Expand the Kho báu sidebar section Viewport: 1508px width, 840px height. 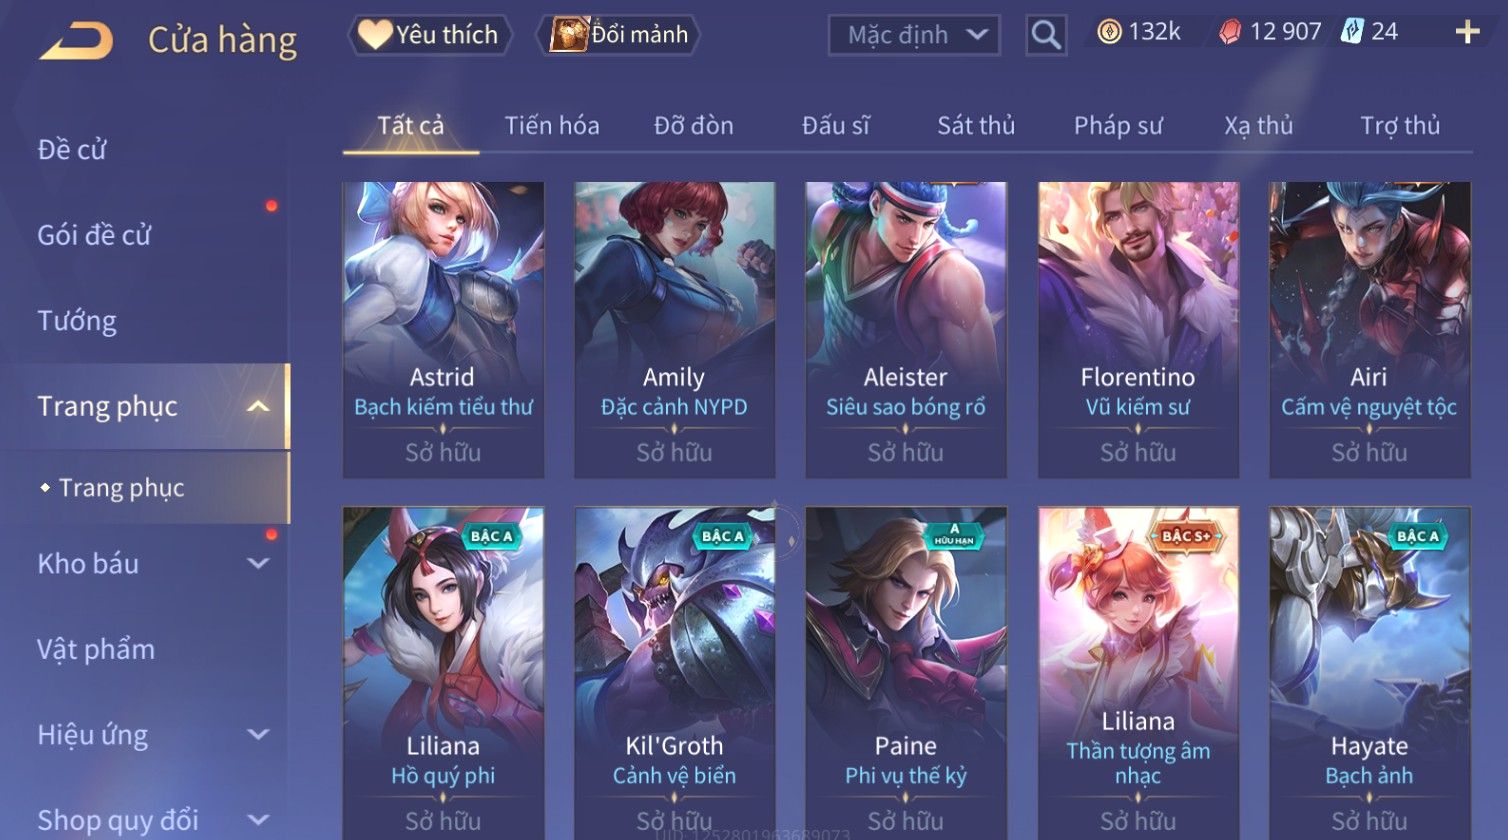click(x=258, y=564)
